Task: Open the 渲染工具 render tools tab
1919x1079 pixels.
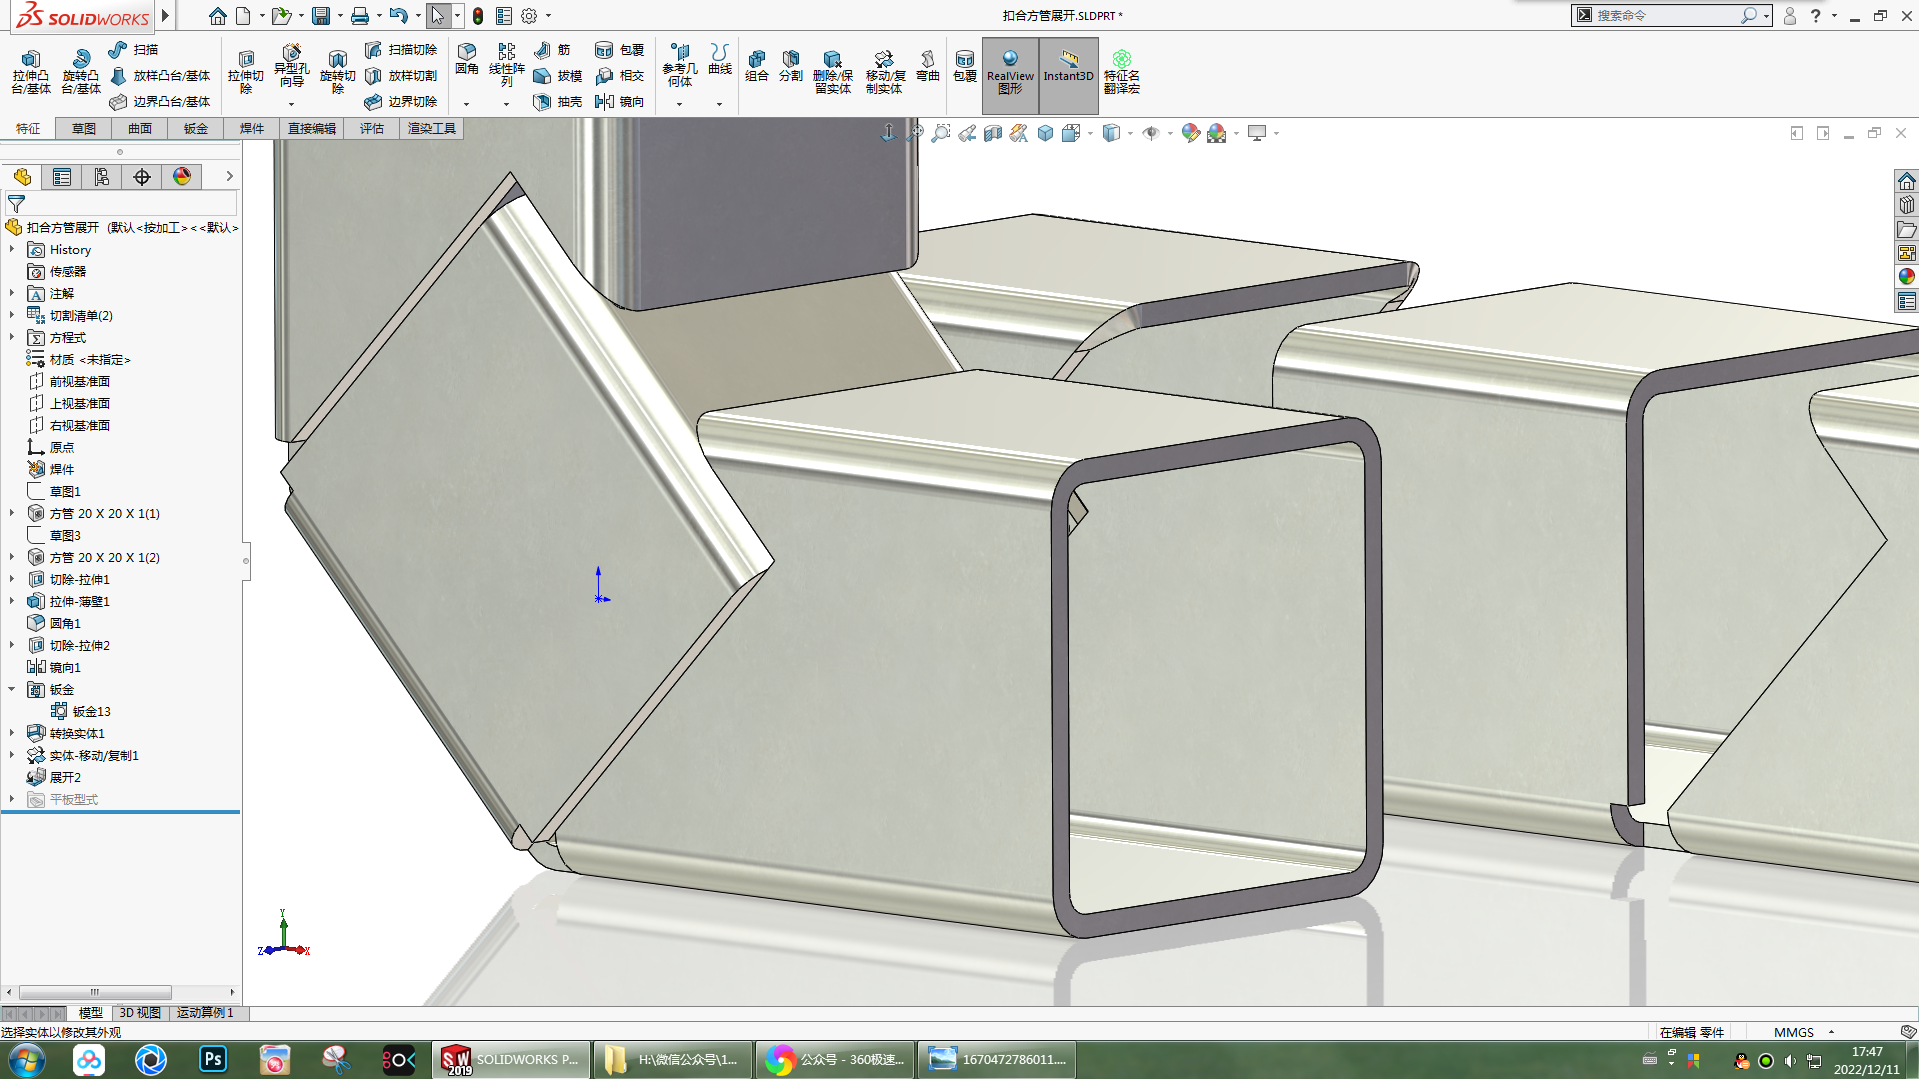Action: [432, 128]
